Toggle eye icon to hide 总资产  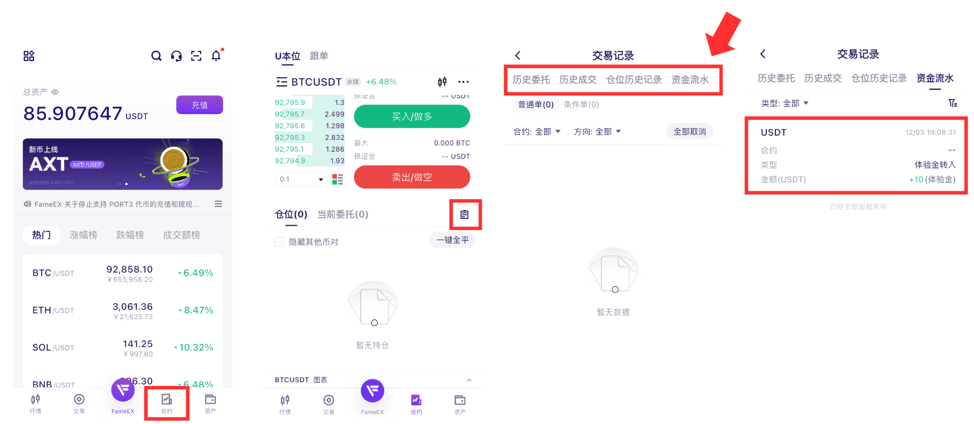tap(55, 92)
